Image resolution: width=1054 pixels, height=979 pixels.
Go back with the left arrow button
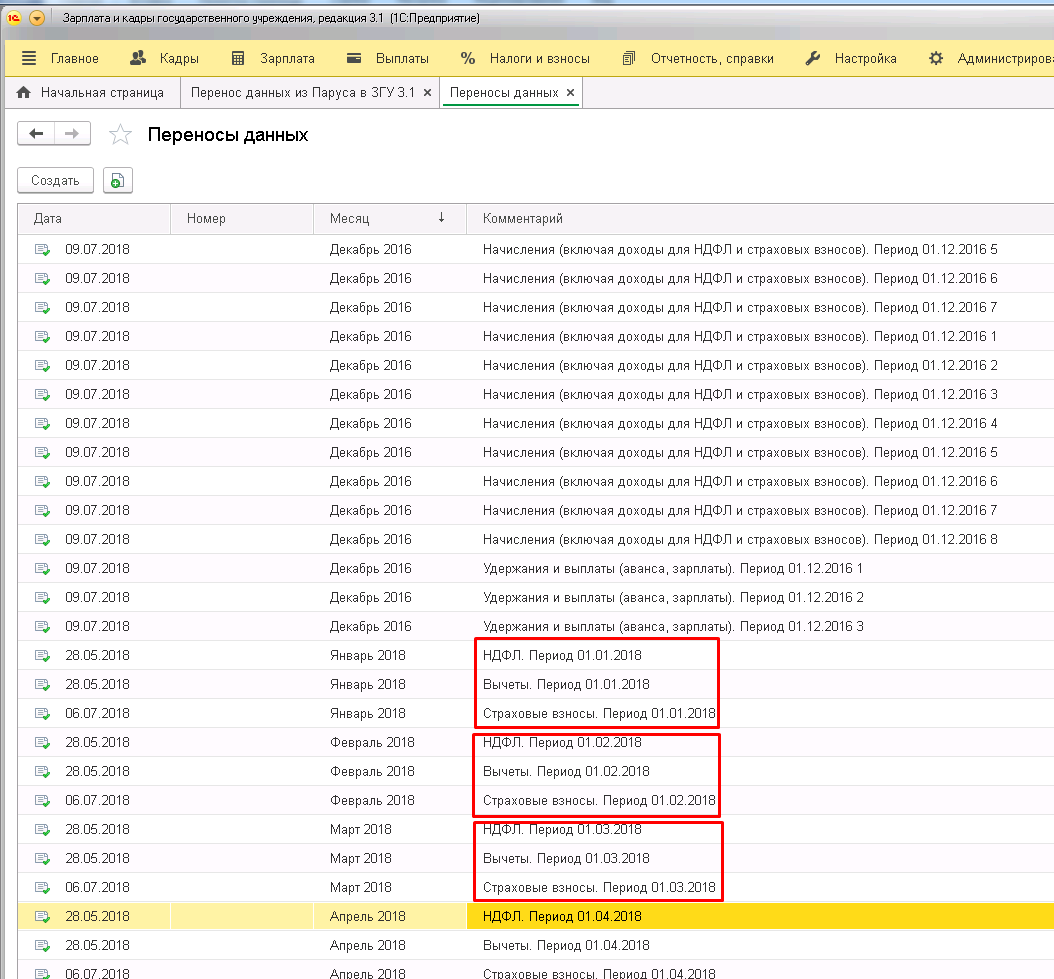point(37,134)
